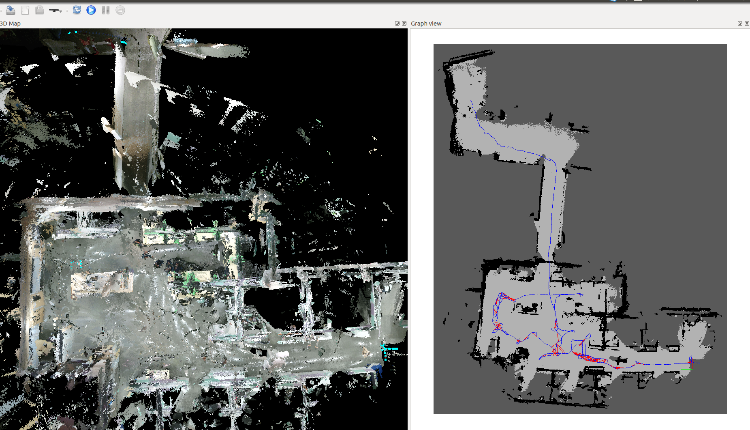Screen dimensions: 750x430
Task: Click the open database icon
Action: click(x=9, y=10)
